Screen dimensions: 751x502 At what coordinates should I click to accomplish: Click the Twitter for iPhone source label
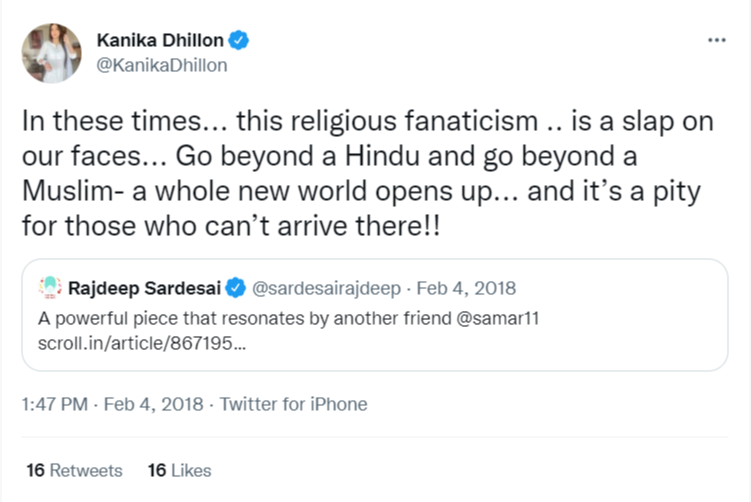[293, 405]
